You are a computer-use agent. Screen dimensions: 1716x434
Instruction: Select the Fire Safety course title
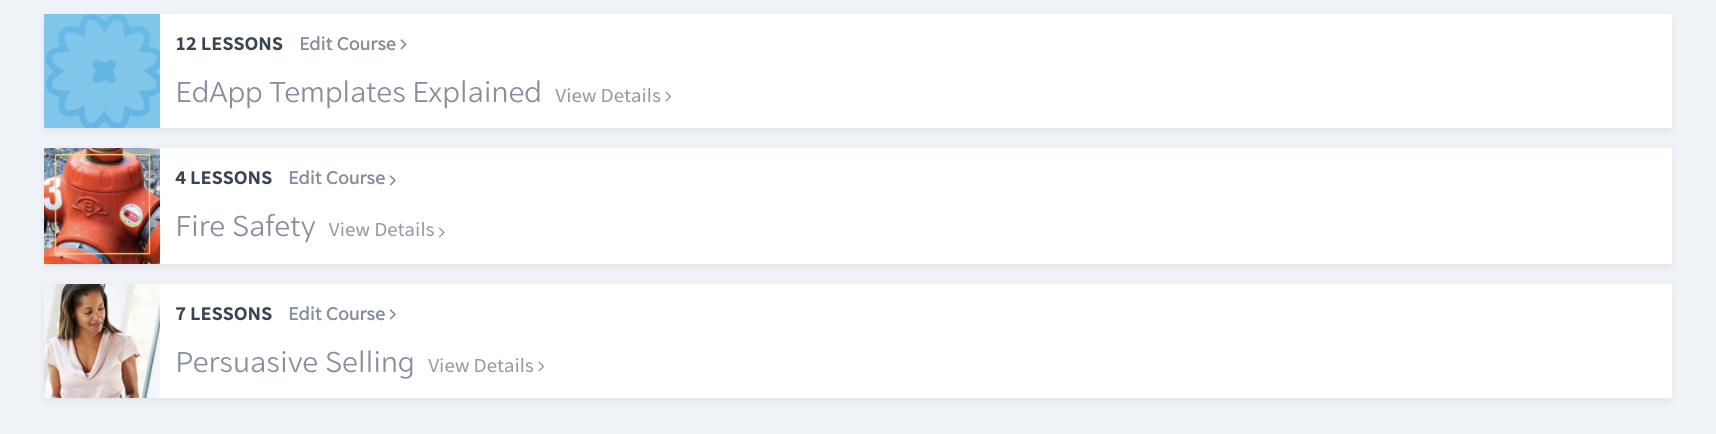pos(245,227)
